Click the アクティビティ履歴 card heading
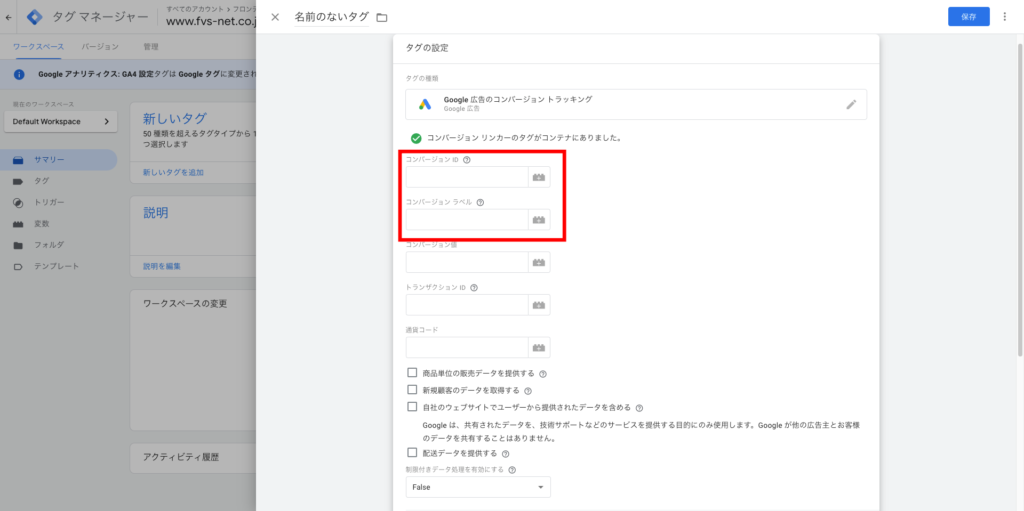Viewport: 1024px width, 511px height. (x=181, y=457)
